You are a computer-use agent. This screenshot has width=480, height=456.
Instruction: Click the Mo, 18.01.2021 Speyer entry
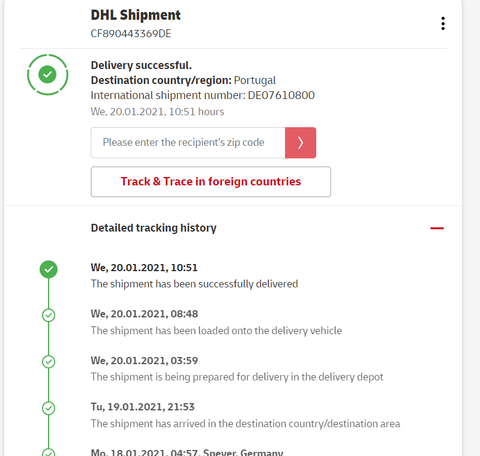click(x=187, y=452)
